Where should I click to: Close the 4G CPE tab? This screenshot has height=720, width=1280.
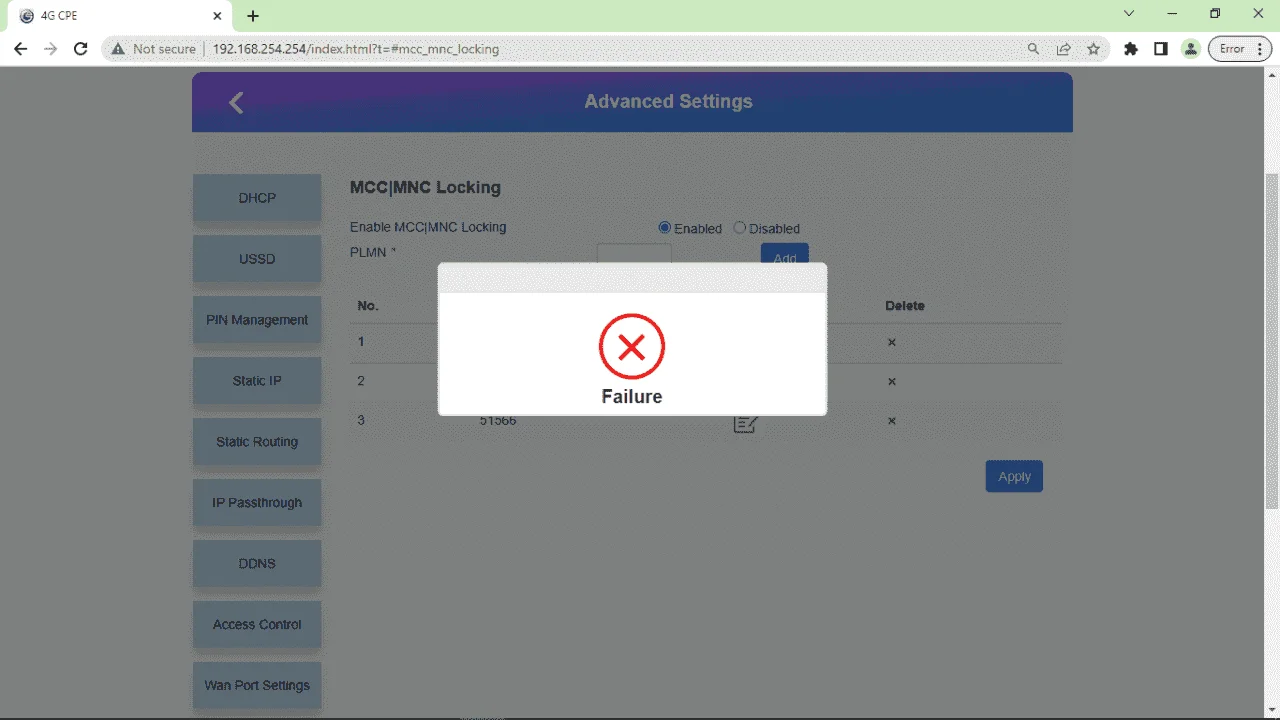[218, 16]
